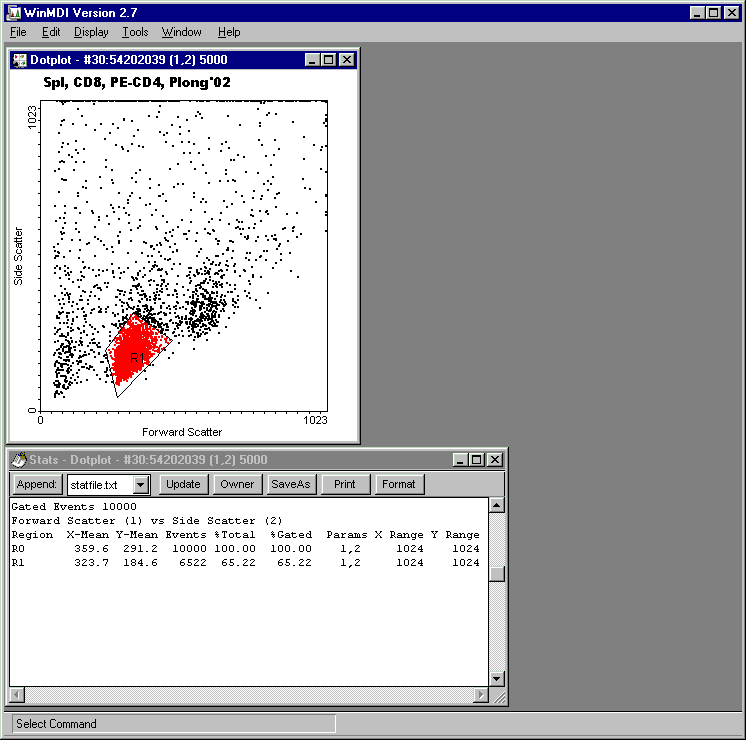Minimize the Stats window

point(460,460)
